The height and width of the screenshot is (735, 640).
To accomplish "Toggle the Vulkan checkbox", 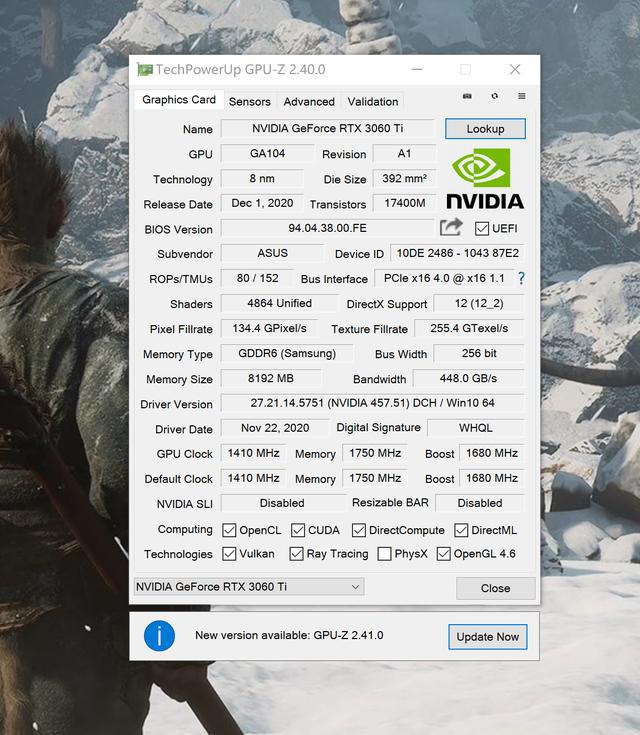I will (x=229, y=554).
